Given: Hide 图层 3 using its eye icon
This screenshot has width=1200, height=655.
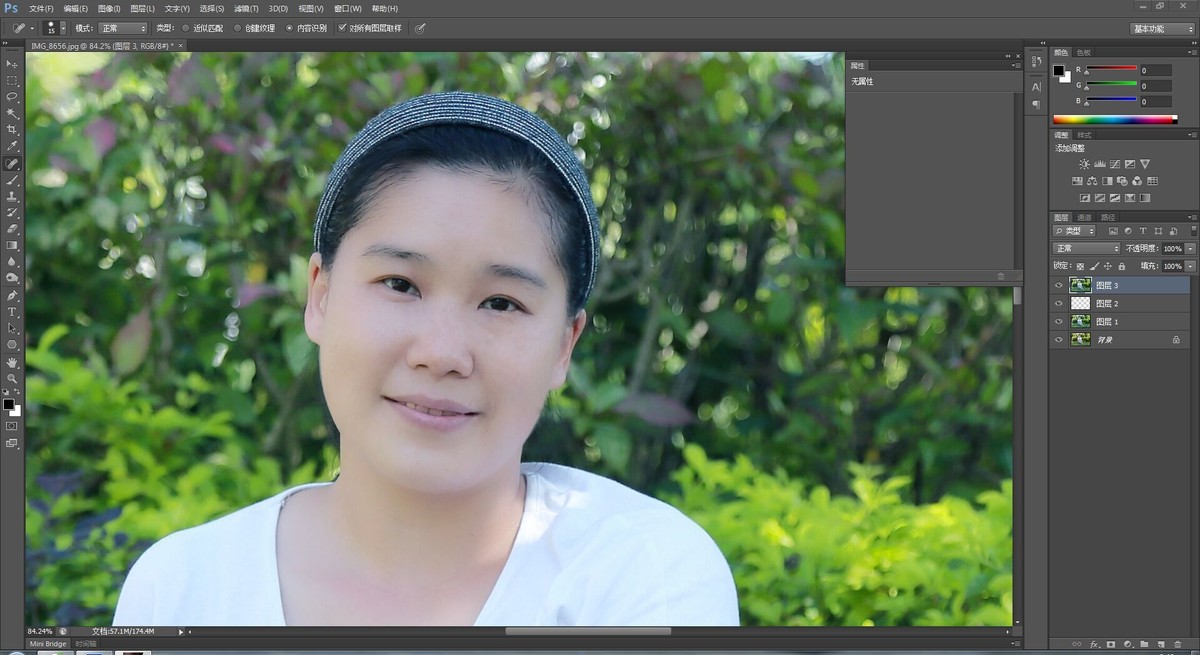Looking at the screenshot, I should coord(1059,285).
